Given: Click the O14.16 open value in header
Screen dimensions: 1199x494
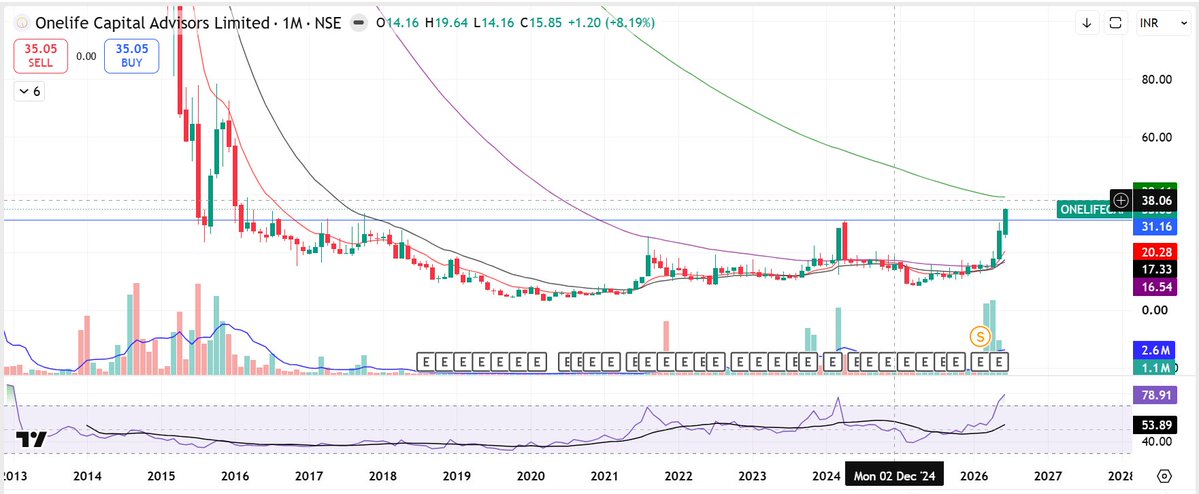Looking at the screenshot, I should pyautogui.click(x=397, y=23).
